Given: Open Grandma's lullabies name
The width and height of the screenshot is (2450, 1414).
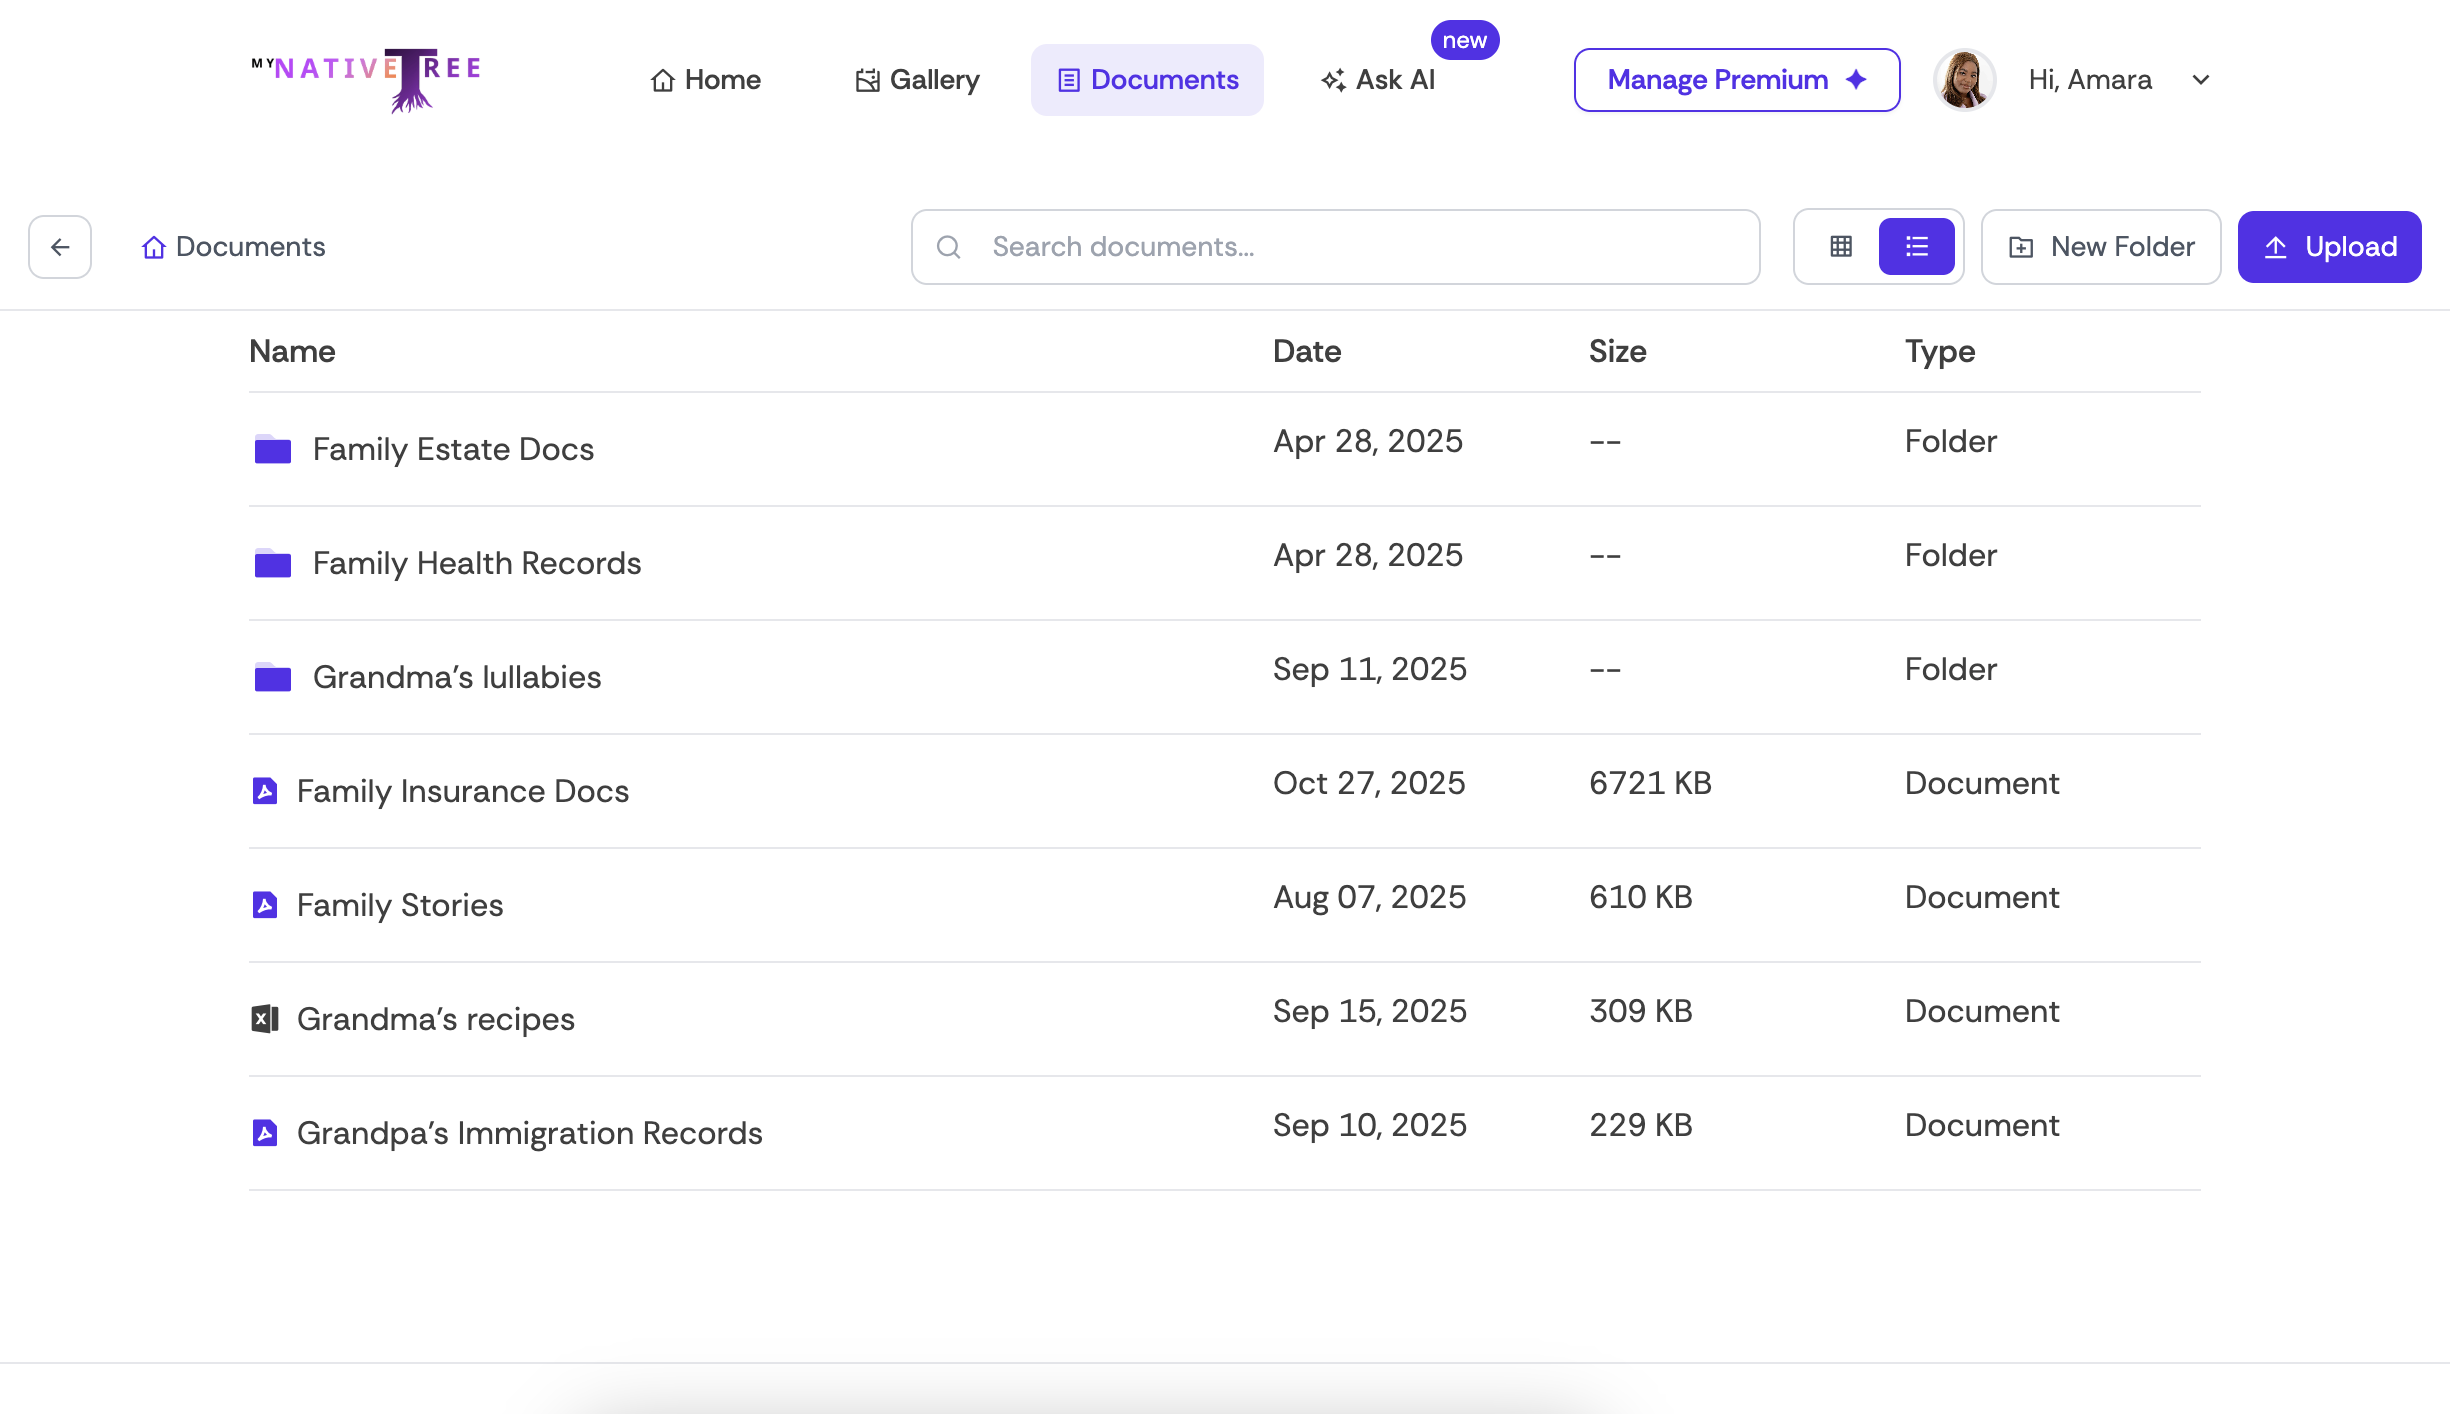Looking at the screenshot, I should (457, 677).
